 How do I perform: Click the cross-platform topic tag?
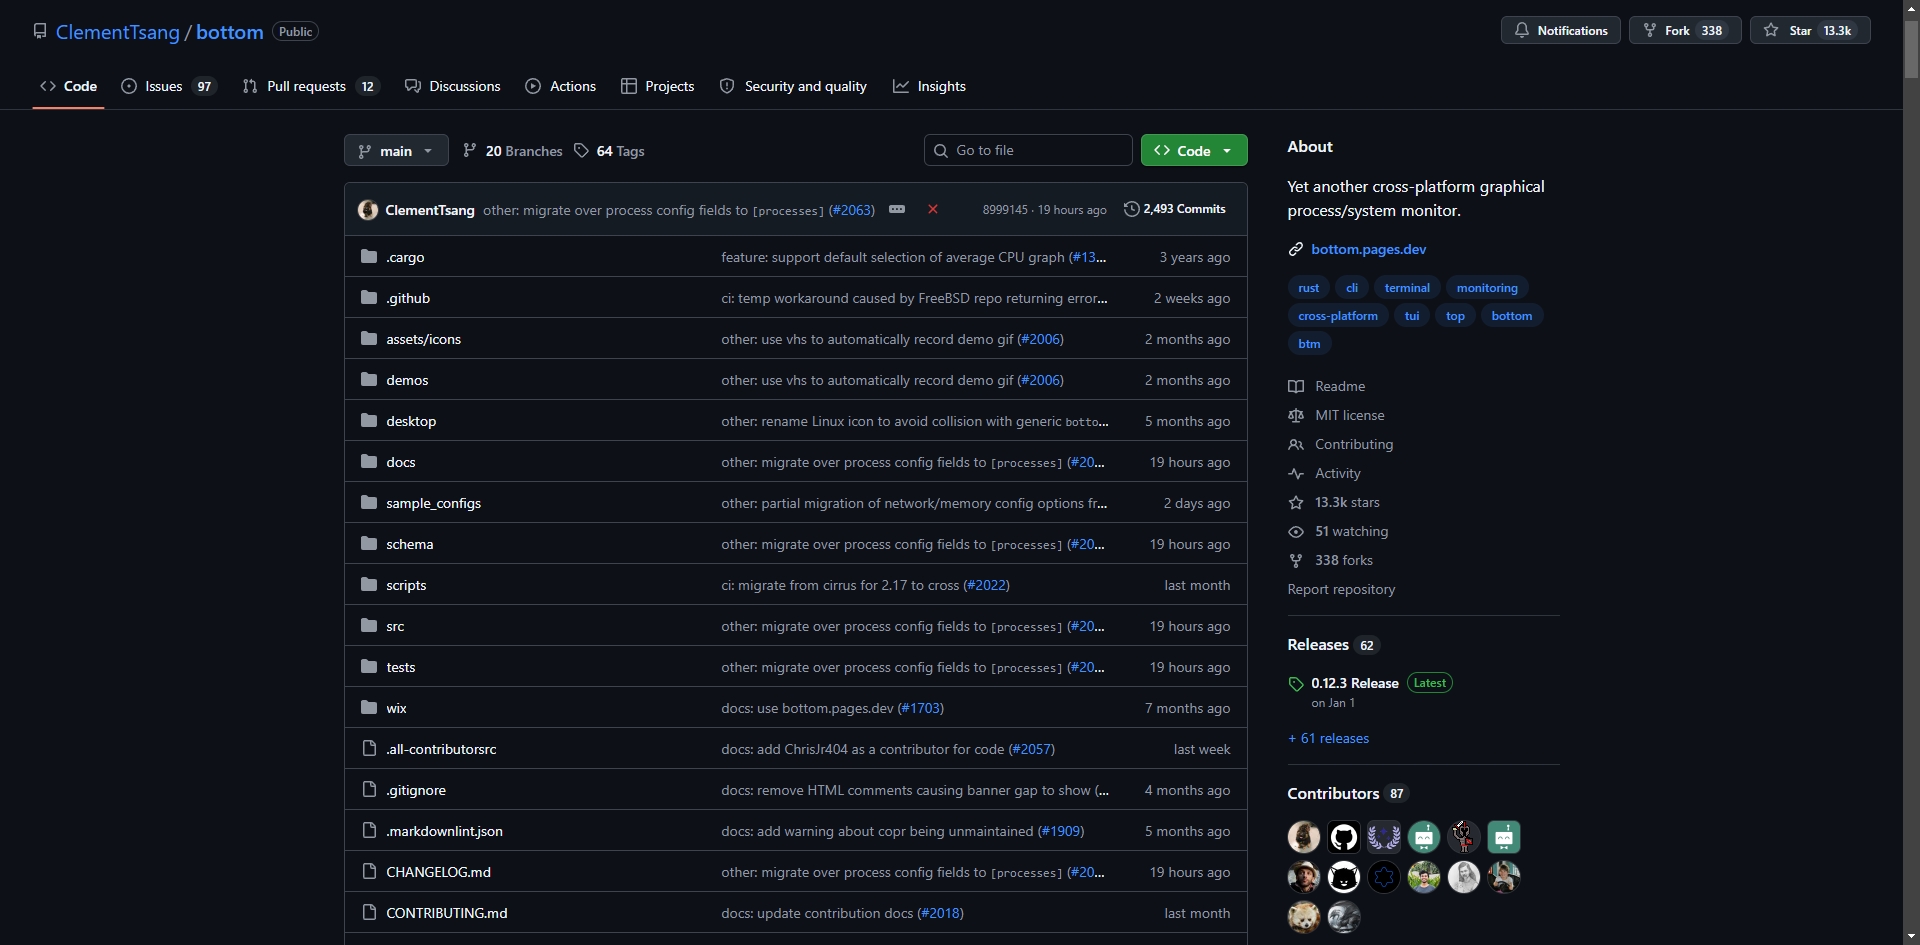(1338, 316)
